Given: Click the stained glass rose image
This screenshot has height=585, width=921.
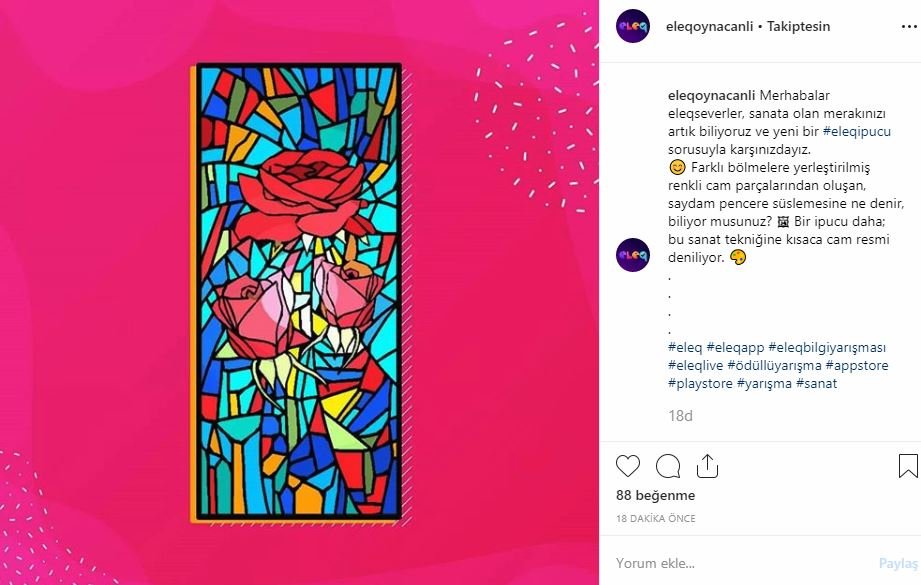Looking at the screenshot, I should coord(299,292).
